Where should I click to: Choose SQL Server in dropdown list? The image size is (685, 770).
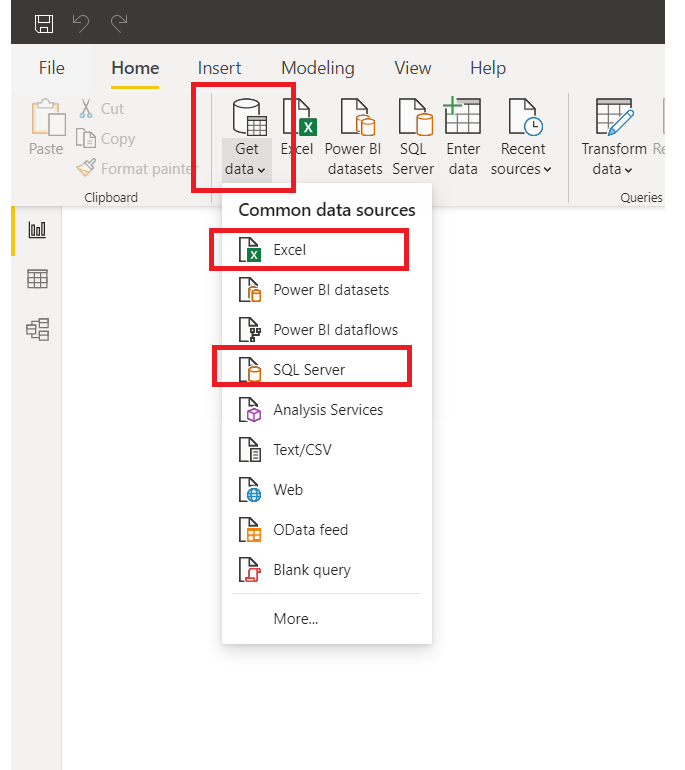tap(327, 369)
